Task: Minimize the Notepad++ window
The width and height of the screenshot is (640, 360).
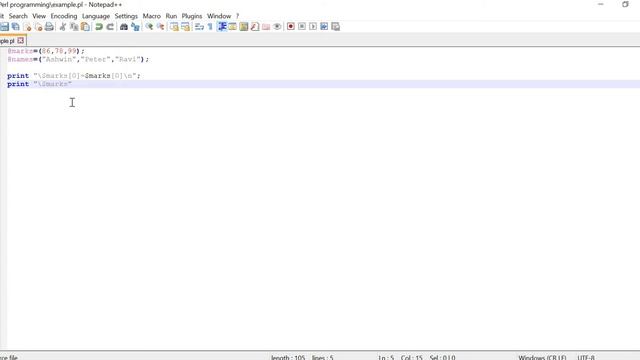Action: coord(600,4)
